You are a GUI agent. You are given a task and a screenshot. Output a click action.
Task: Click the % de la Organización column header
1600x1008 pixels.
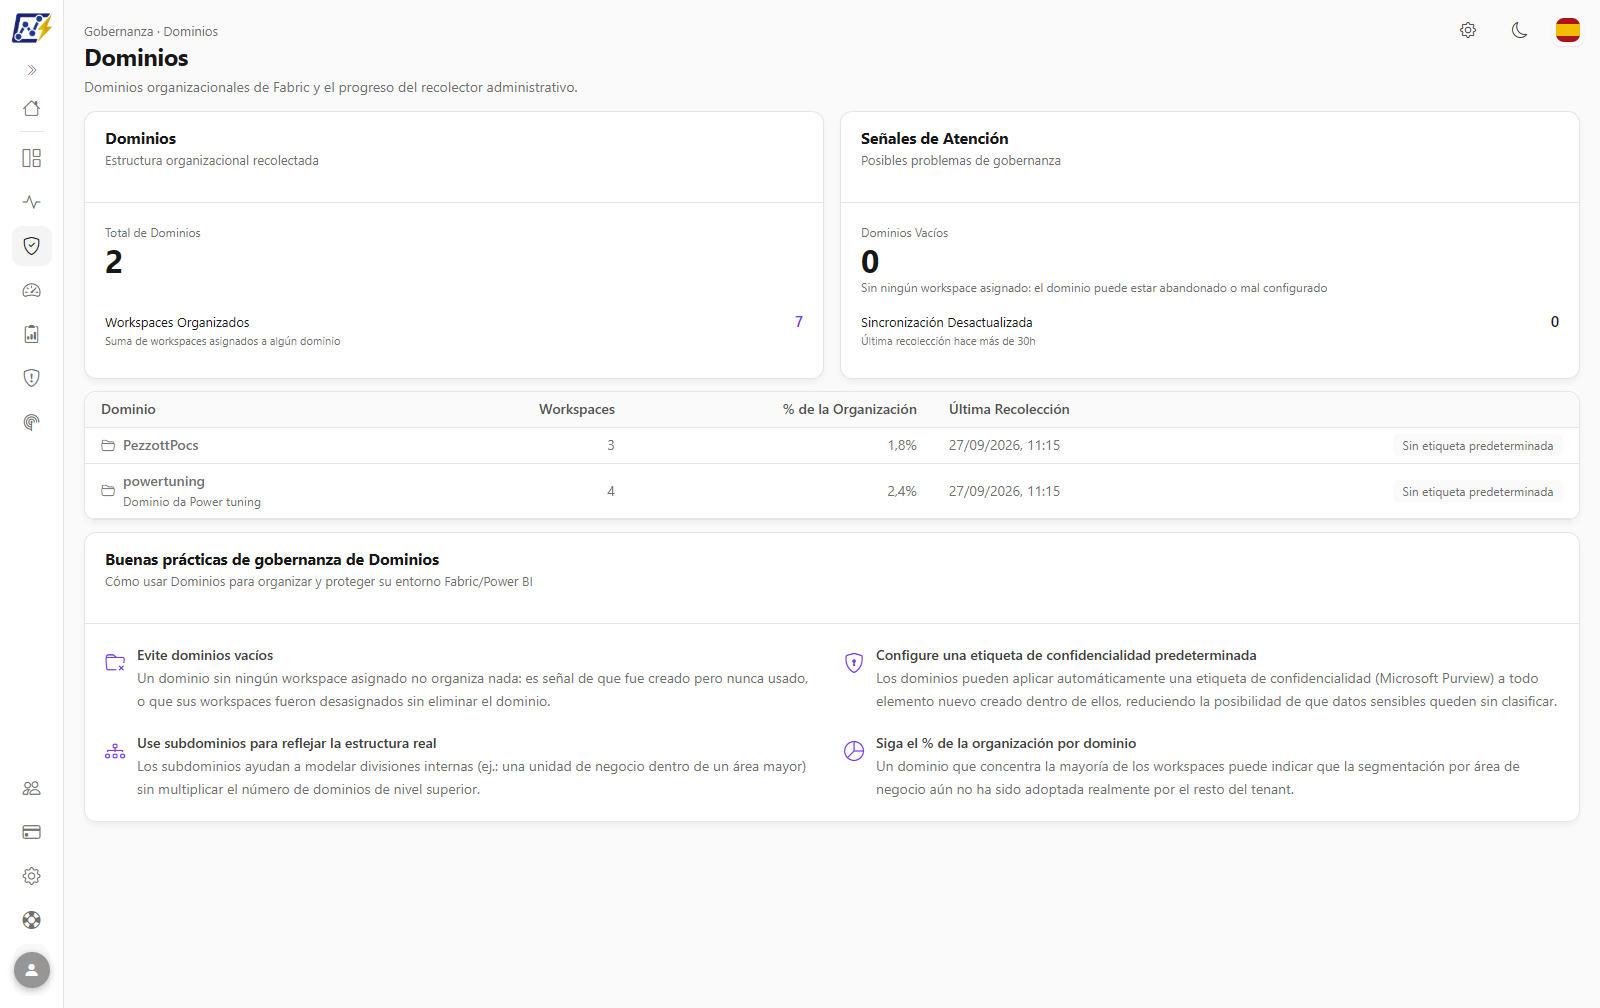[850, 410]
